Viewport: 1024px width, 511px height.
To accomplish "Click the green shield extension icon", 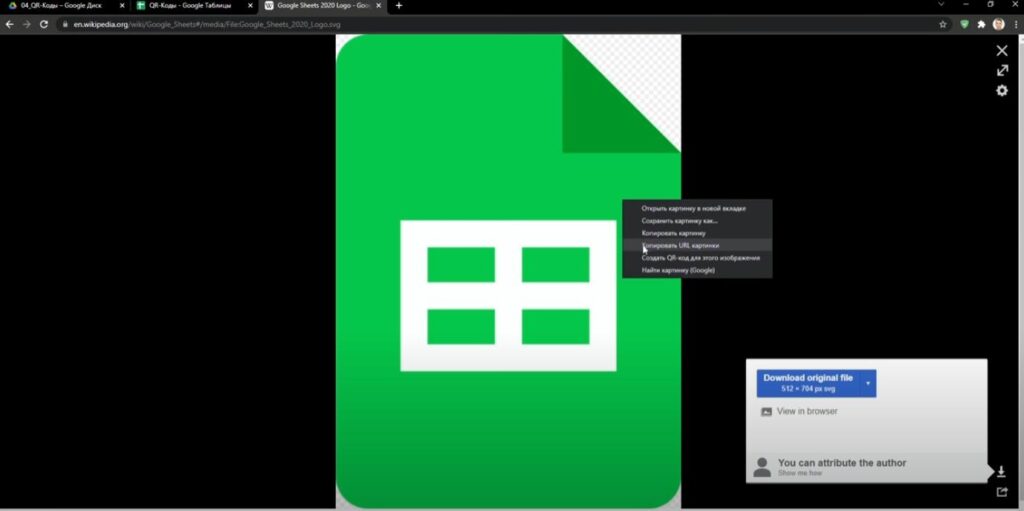I will coord(964,23).
